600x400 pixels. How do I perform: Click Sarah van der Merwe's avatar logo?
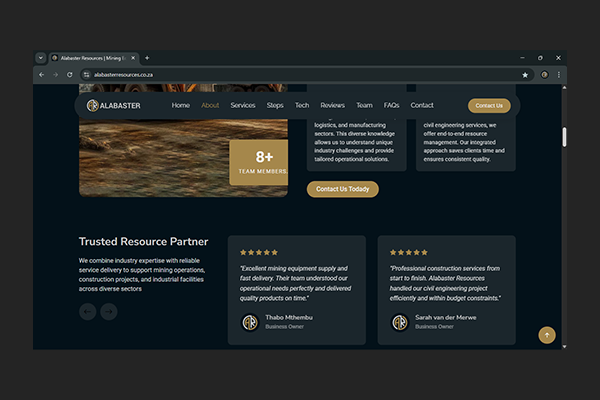[x=400, y=322]
